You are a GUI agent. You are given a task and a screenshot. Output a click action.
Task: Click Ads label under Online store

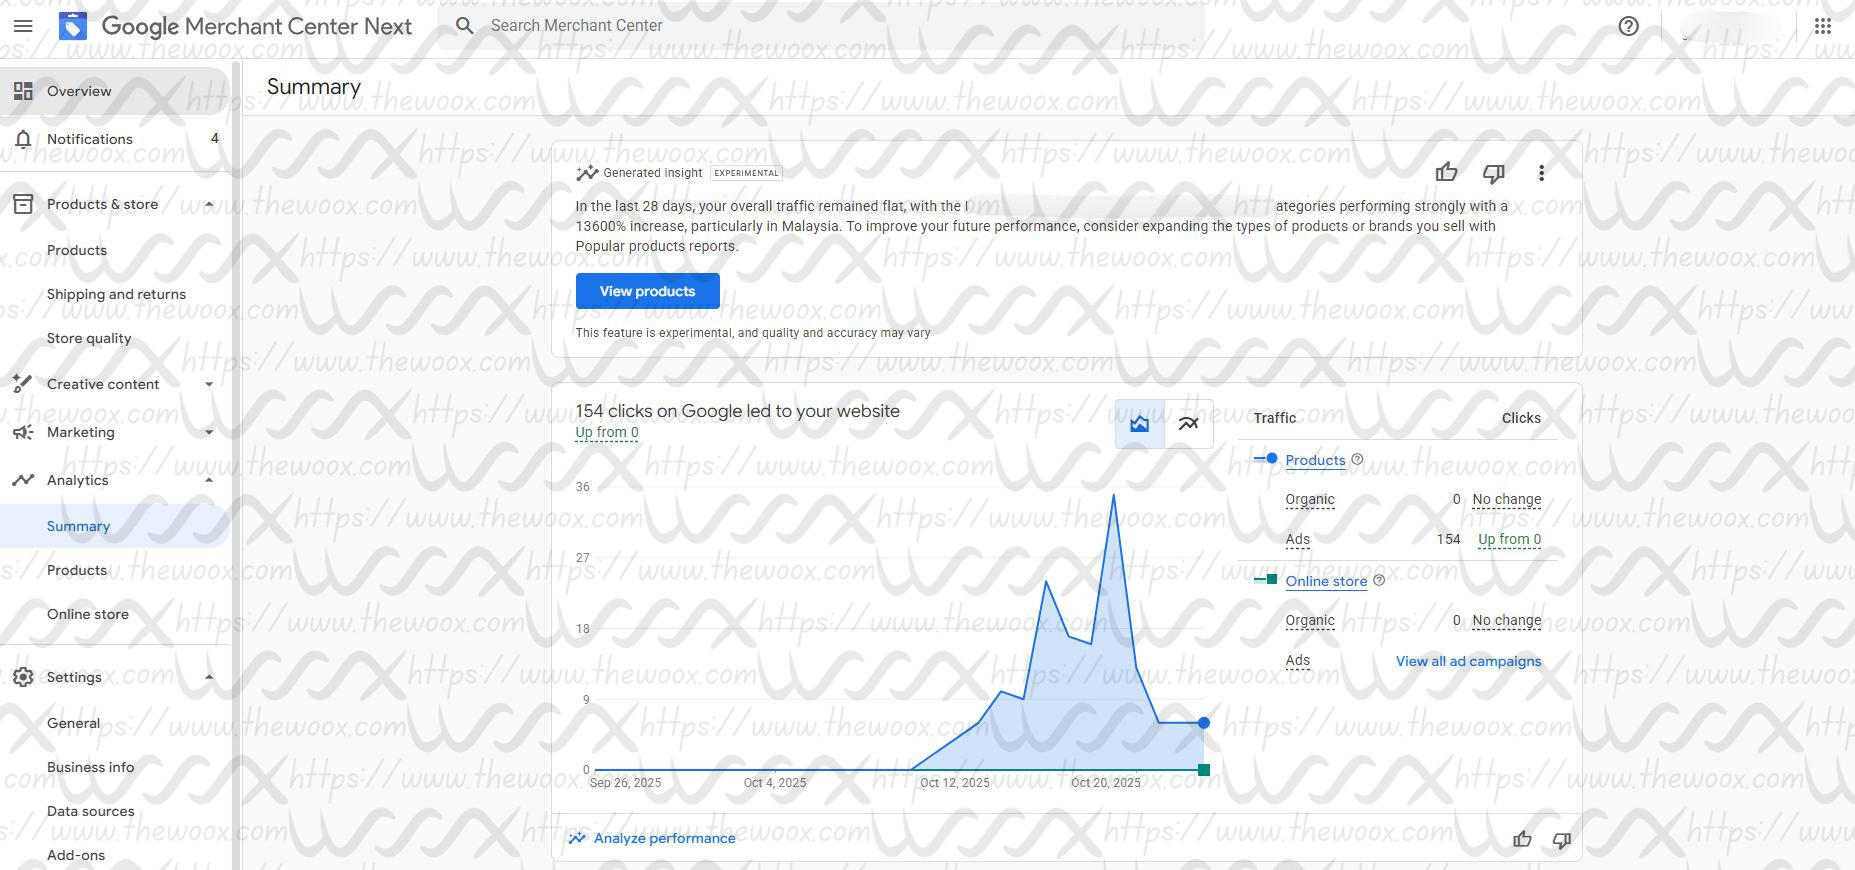coord(1297,660)
